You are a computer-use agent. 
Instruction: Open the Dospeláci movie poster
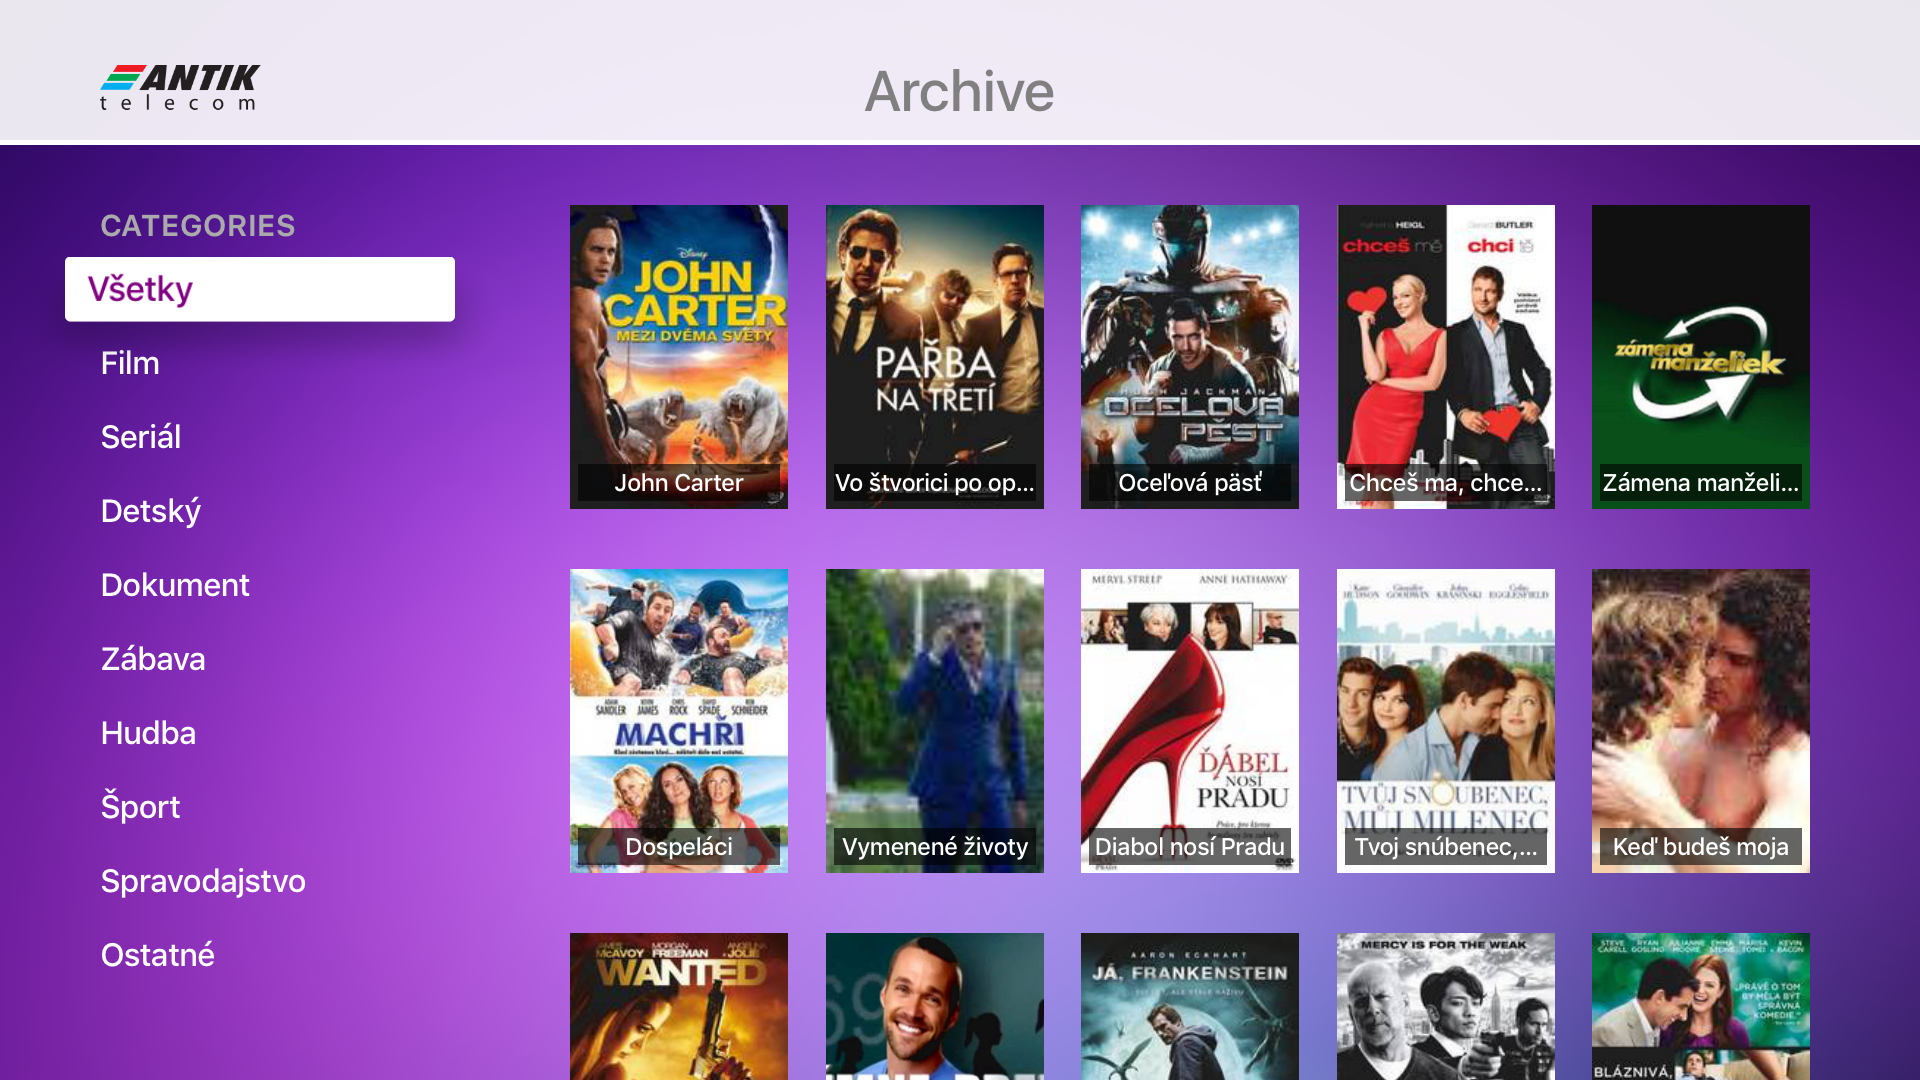pyautogui.click(x=679, y=721)
